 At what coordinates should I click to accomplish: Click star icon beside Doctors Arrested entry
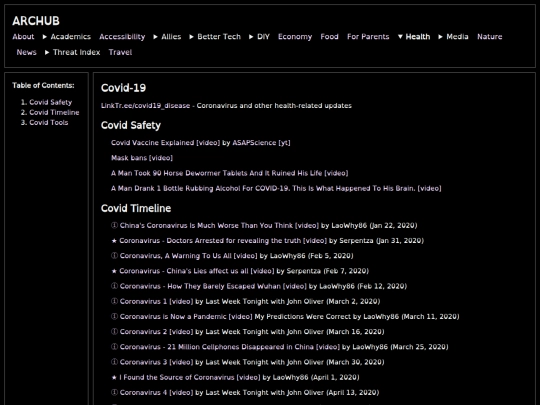coord(114,241)
